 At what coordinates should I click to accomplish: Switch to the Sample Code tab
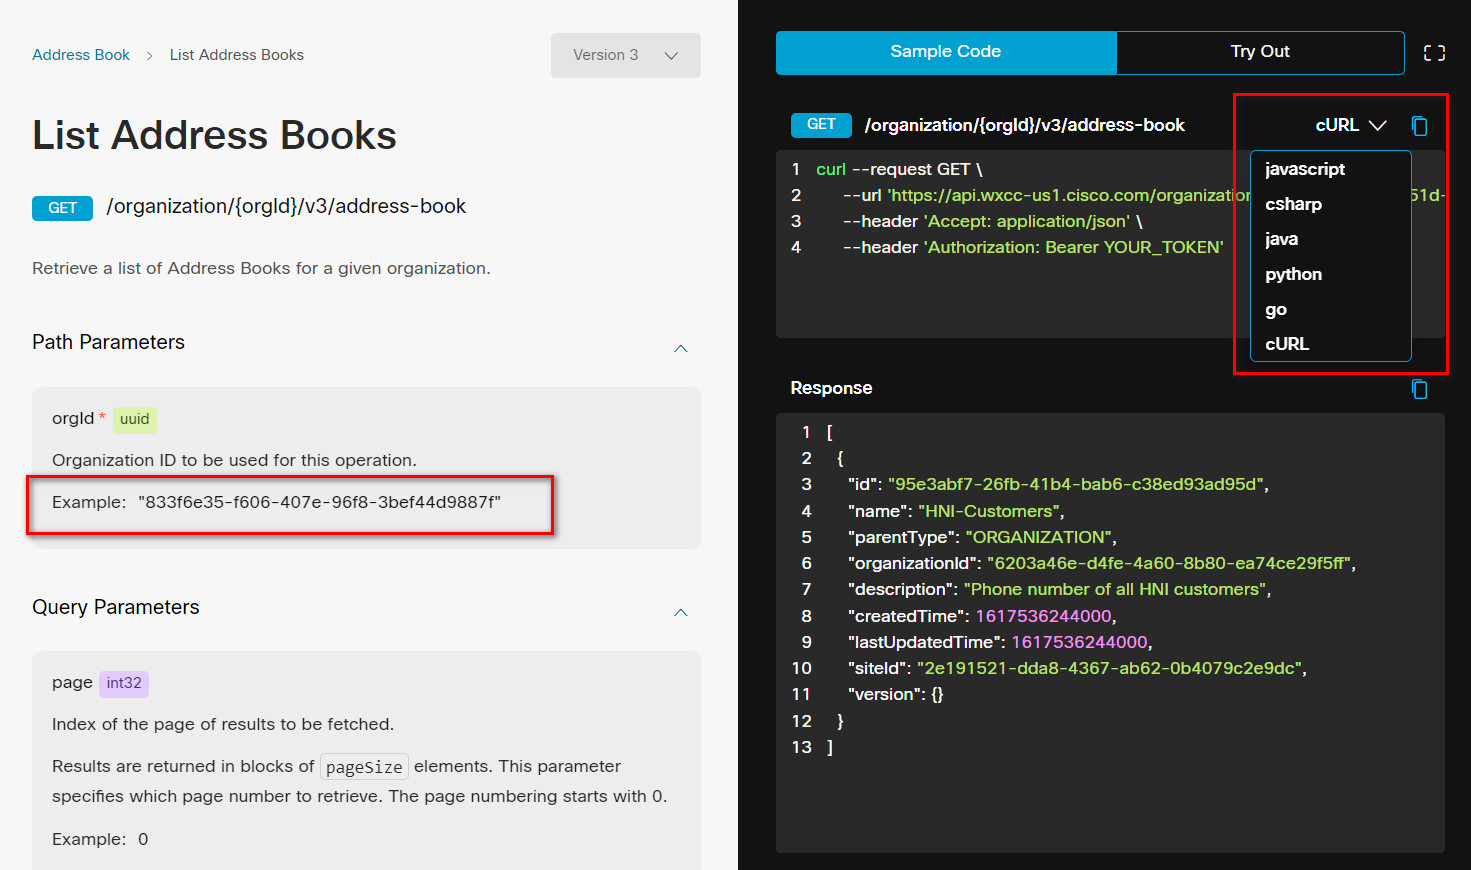pos(946,52)
